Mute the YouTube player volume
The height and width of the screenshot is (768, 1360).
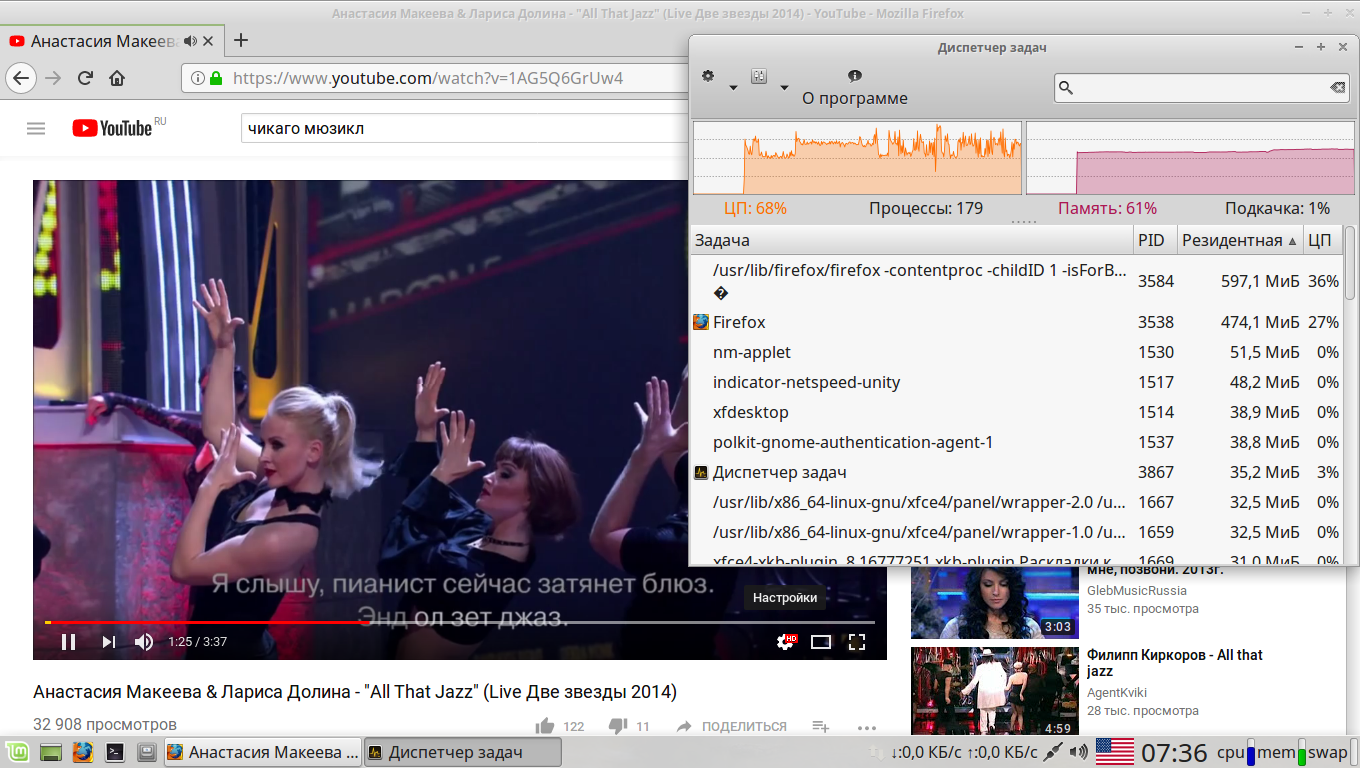point(144,642)
